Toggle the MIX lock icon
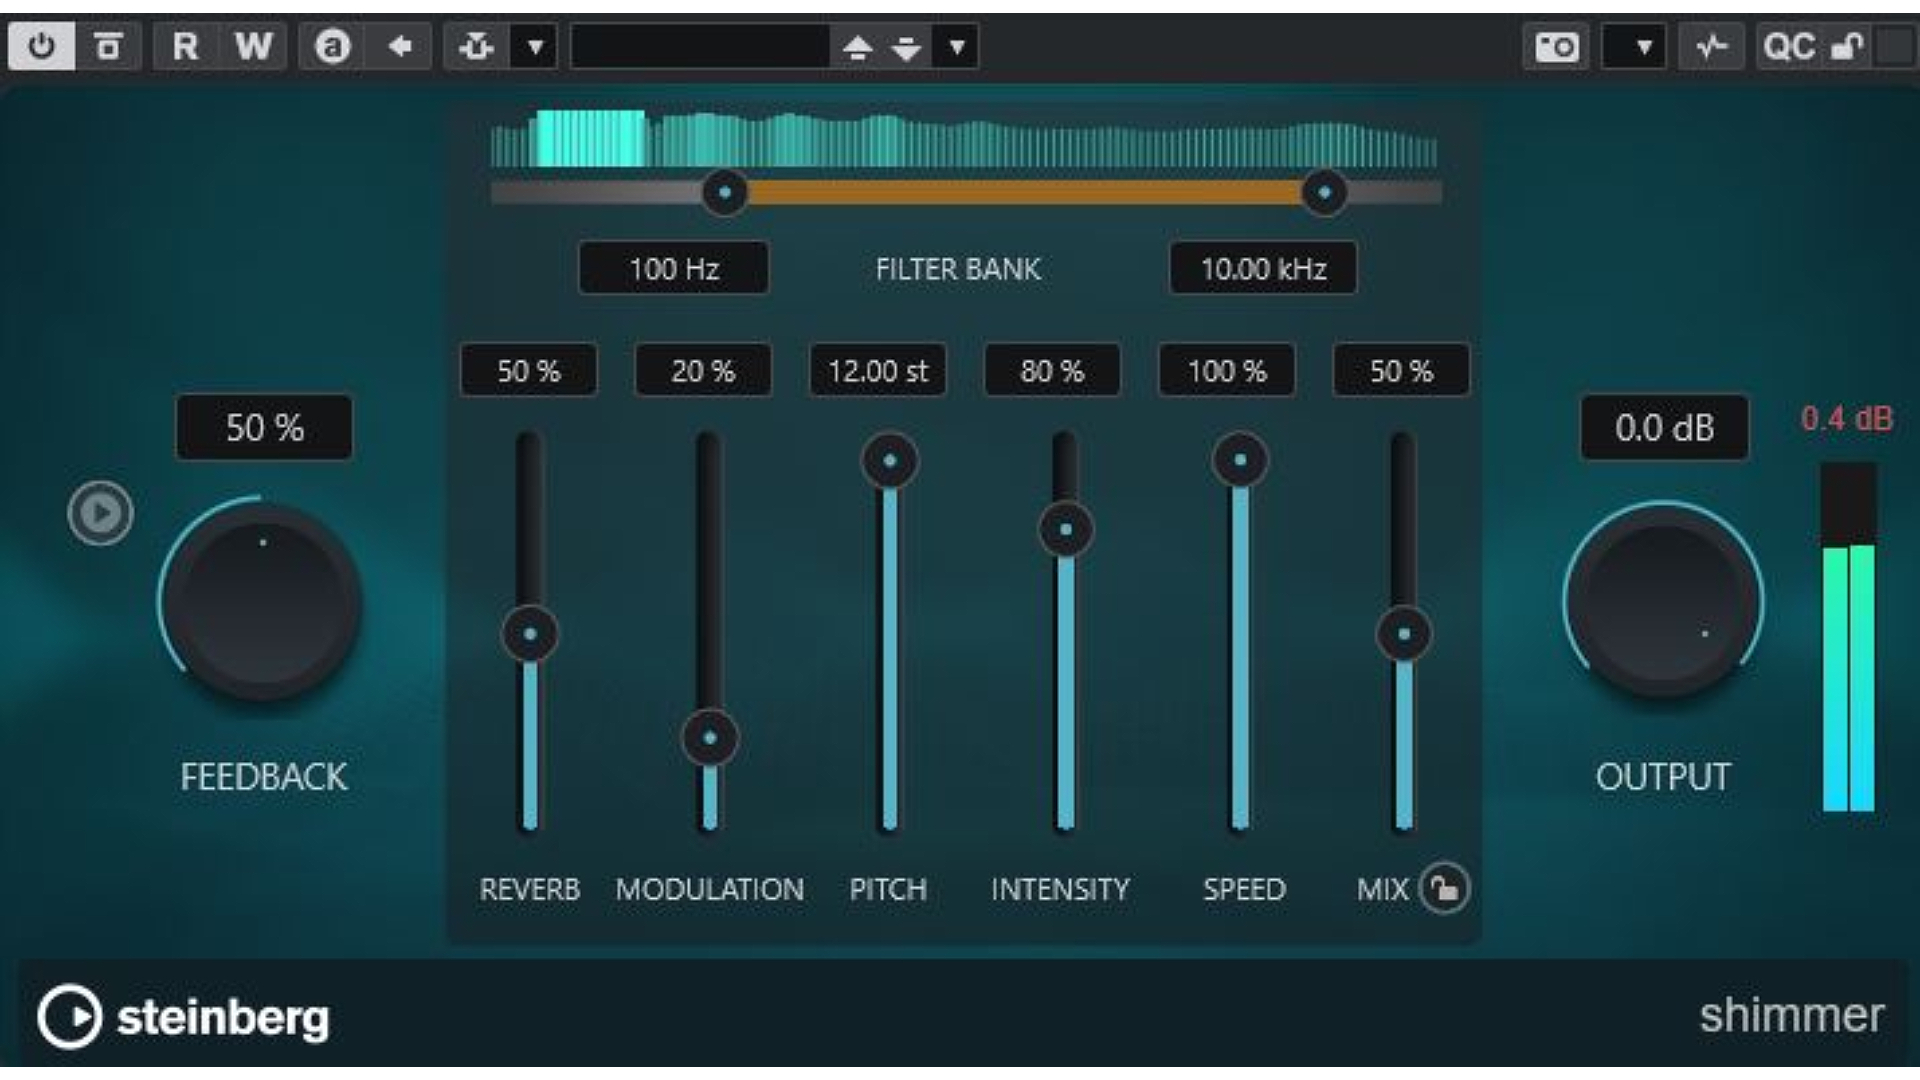The height and width of the screenshot is (1080, 1920). (1444, 888)
